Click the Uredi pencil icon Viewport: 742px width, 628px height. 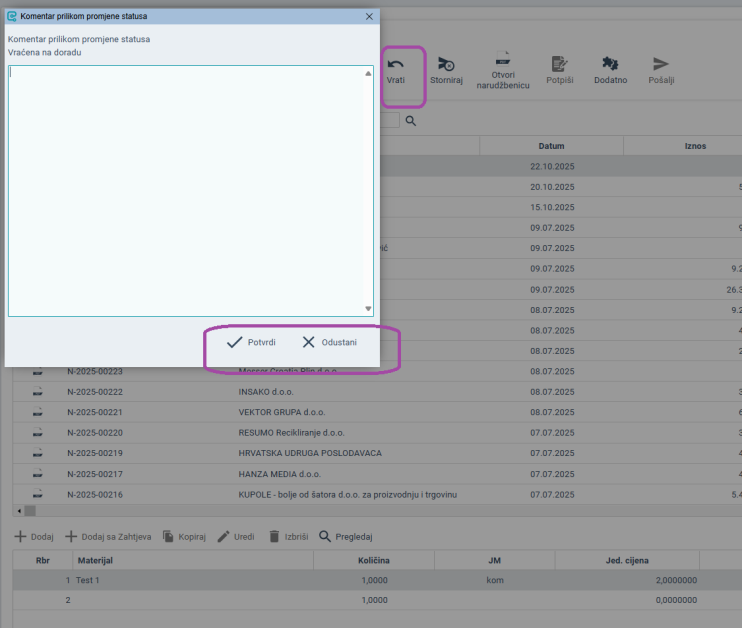click(x=223, y=537)
